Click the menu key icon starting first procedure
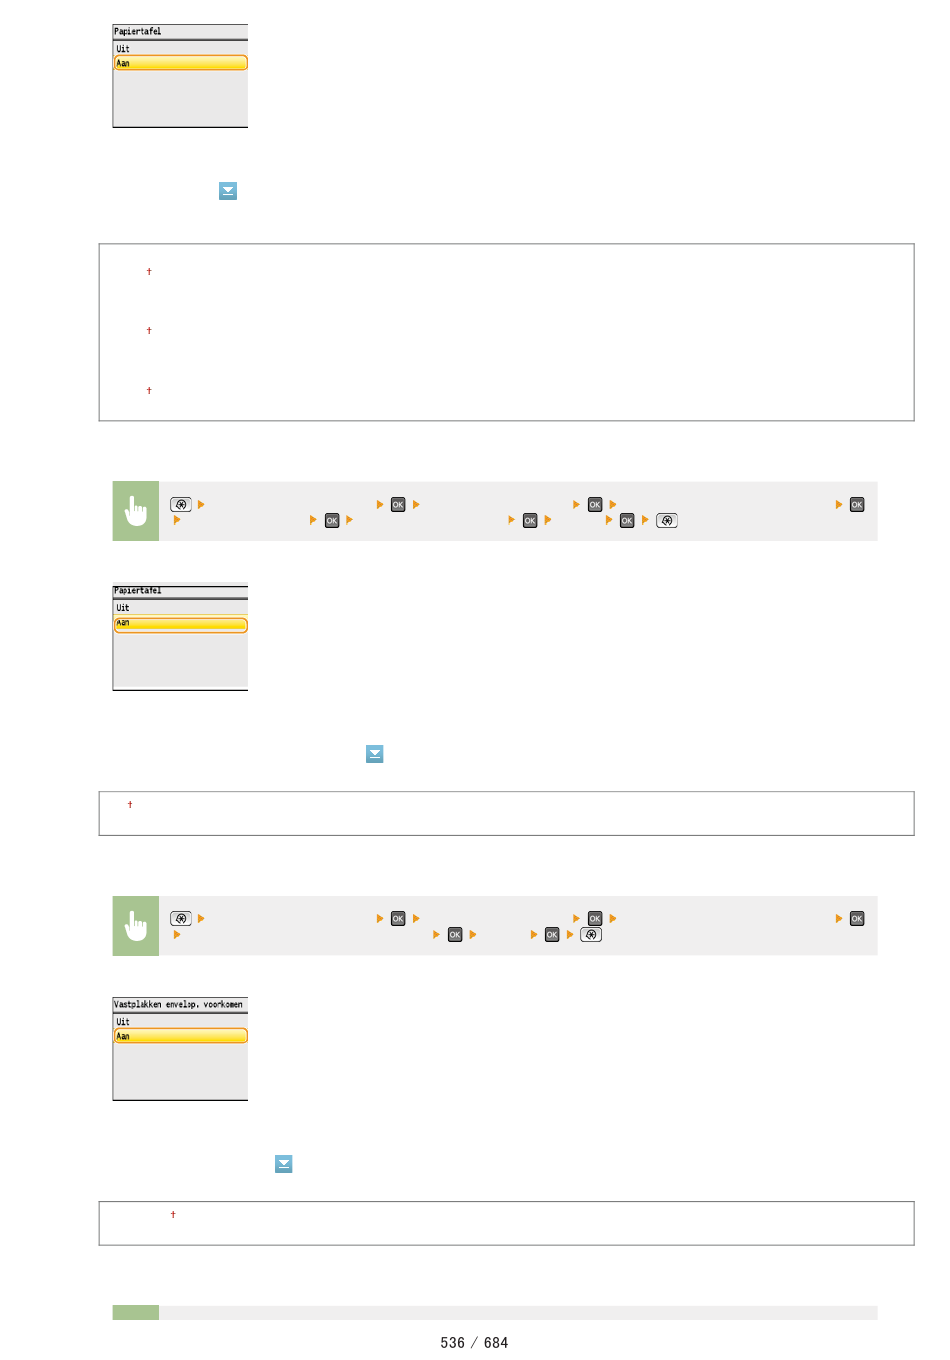This screenshot has height=1360, width=950. (181, 505)
